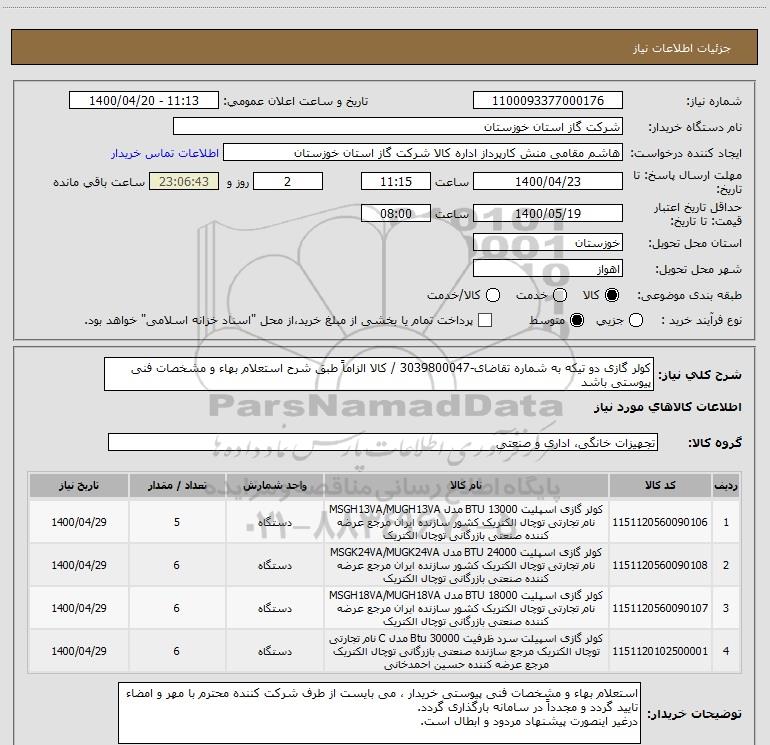Click the need number field 1100093377000176
This screenshot has width=770, height=745.
(548, 101)
